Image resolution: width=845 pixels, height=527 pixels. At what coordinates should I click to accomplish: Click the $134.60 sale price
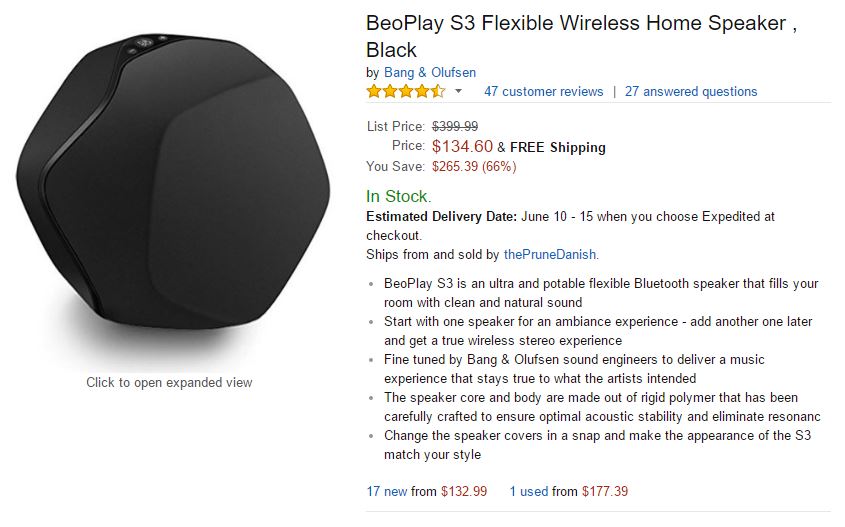tap(462, 146)
